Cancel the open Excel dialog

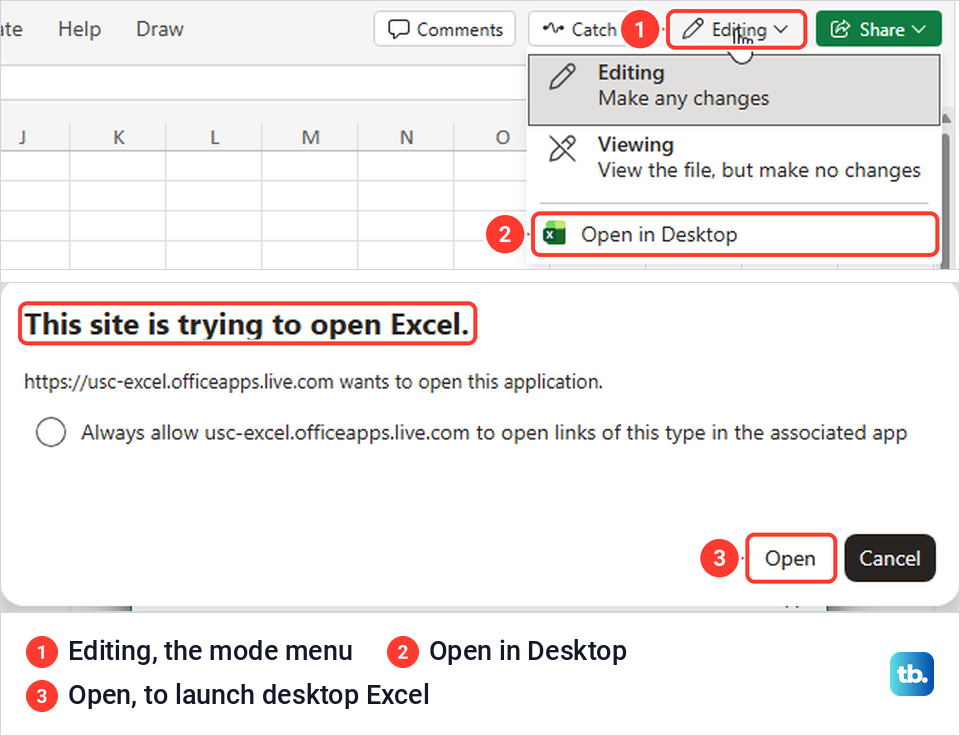click(x=890, y=558)
